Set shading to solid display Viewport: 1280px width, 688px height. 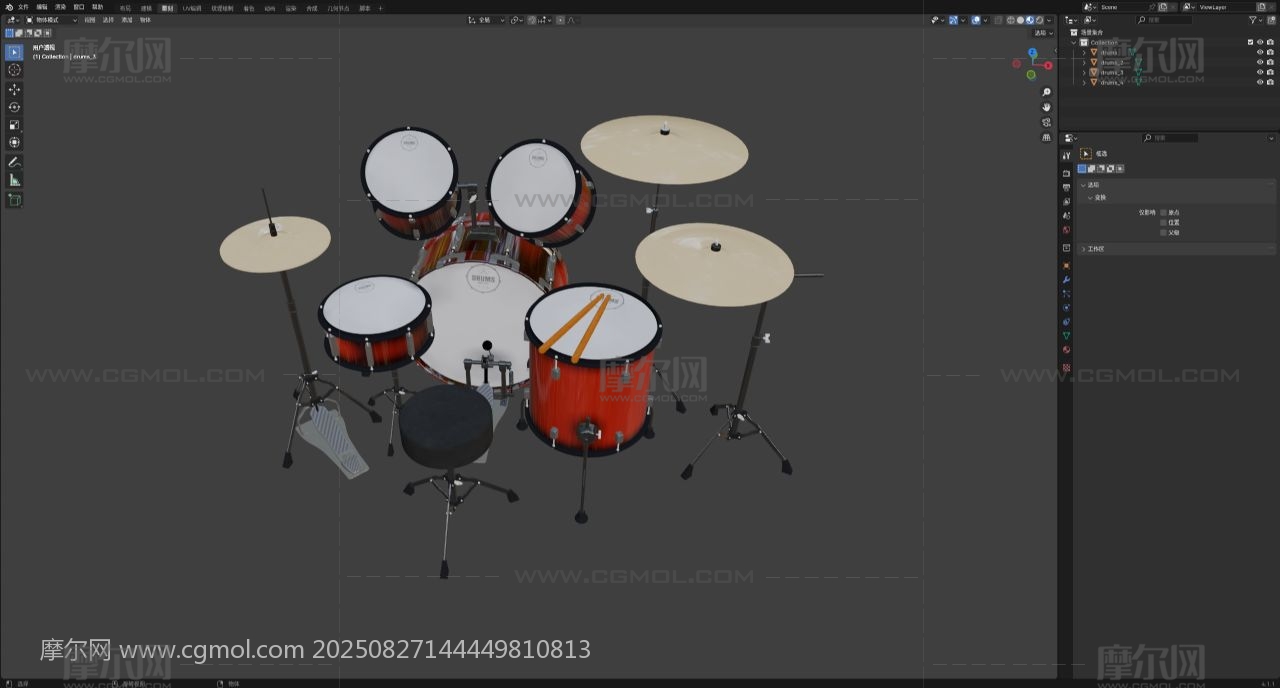click(1021, 20)
